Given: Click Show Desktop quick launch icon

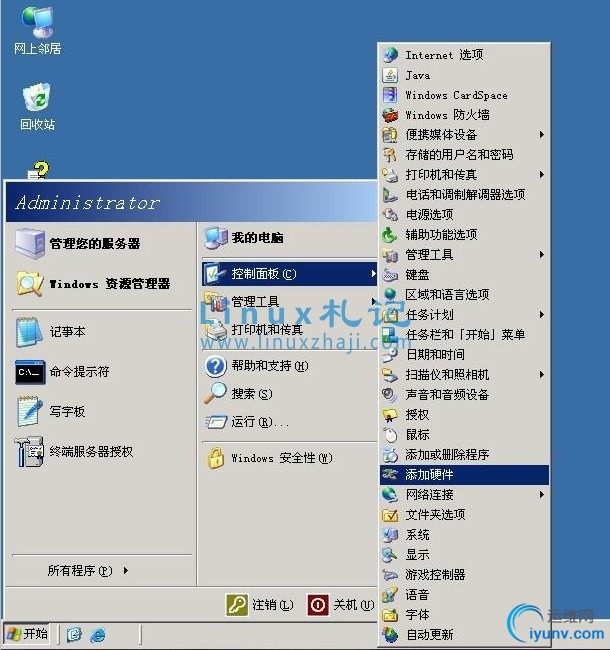Looking at the screenshot, I should (75, 634).
